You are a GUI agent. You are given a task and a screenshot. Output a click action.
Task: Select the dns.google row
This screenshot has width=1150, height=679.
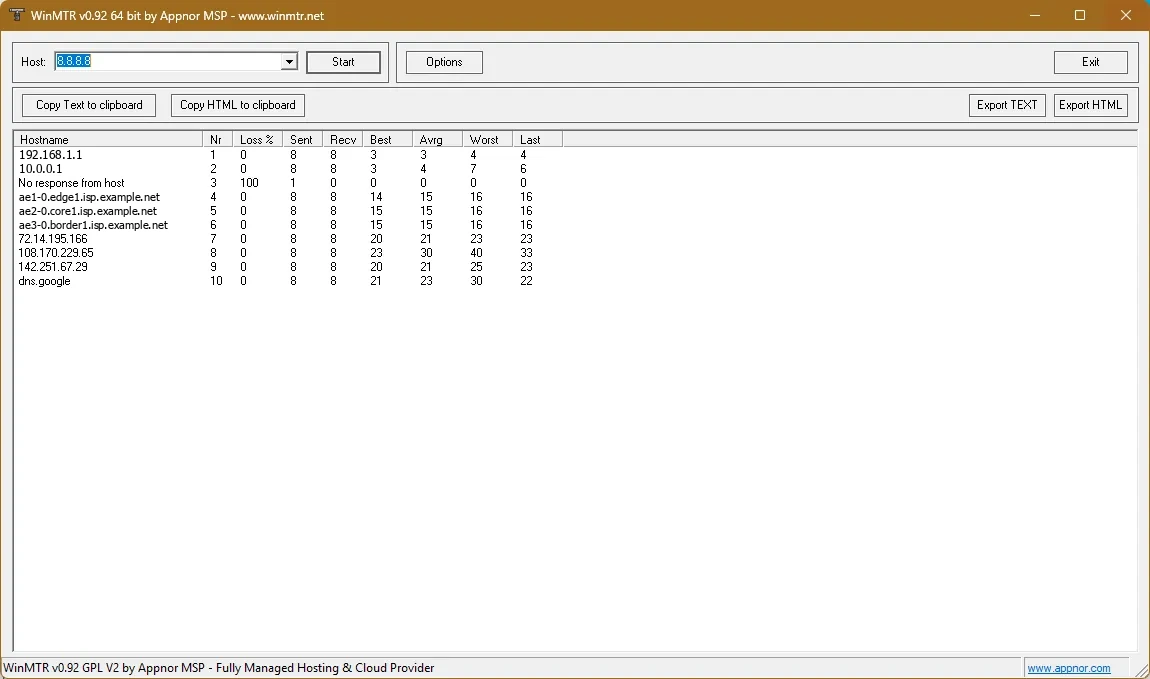click(x=288, y=281)
